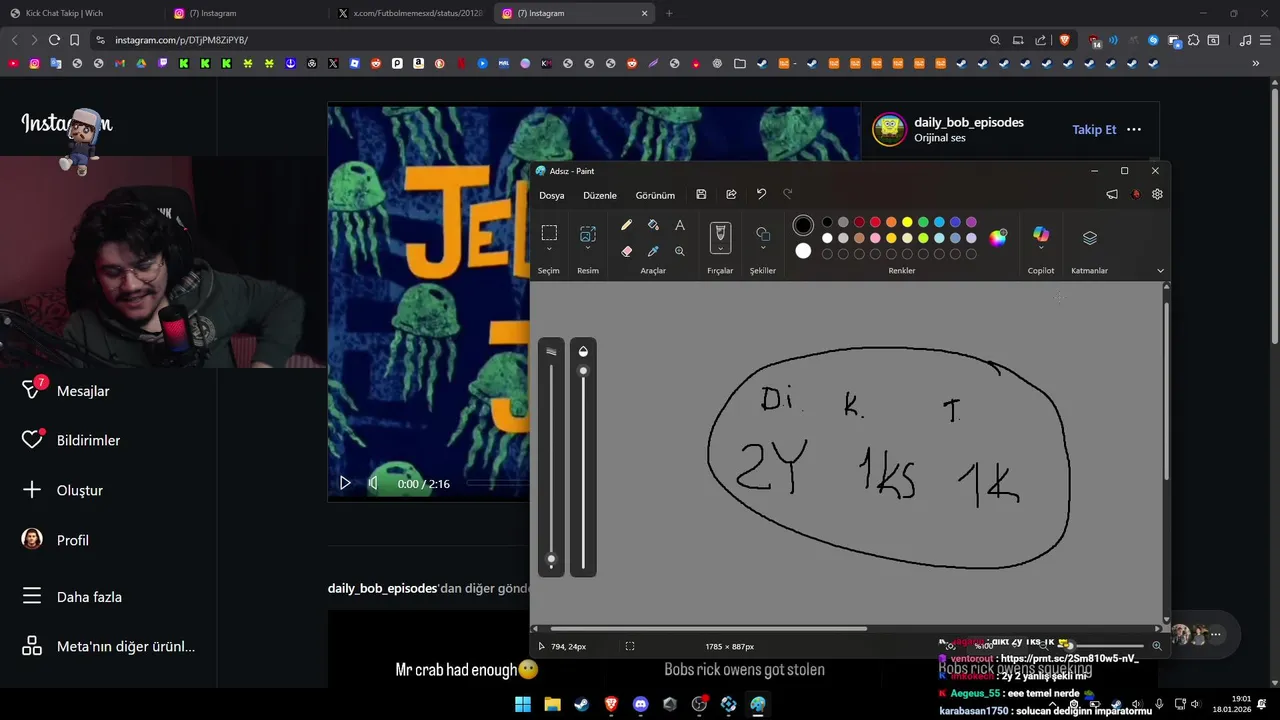Click the Instagram address bar URL
This screenshot has height=720, width=1280.
coord(181,40)
